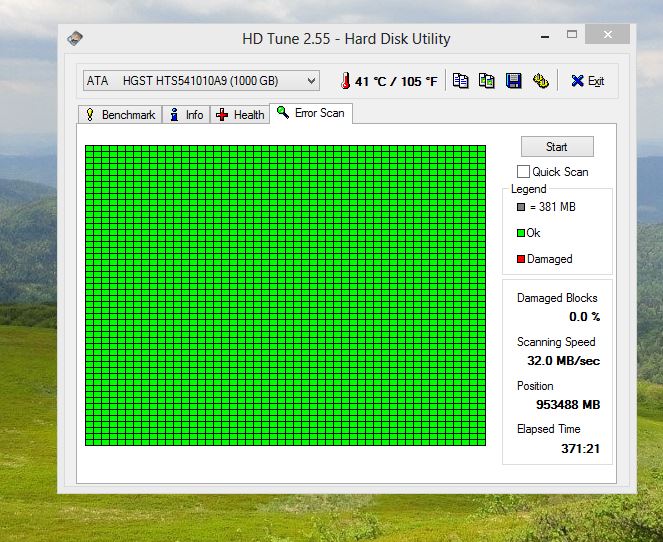Click the Damaged Blocks label
The height and width of the screenshot is (542, 663).
tap(557, 298)
